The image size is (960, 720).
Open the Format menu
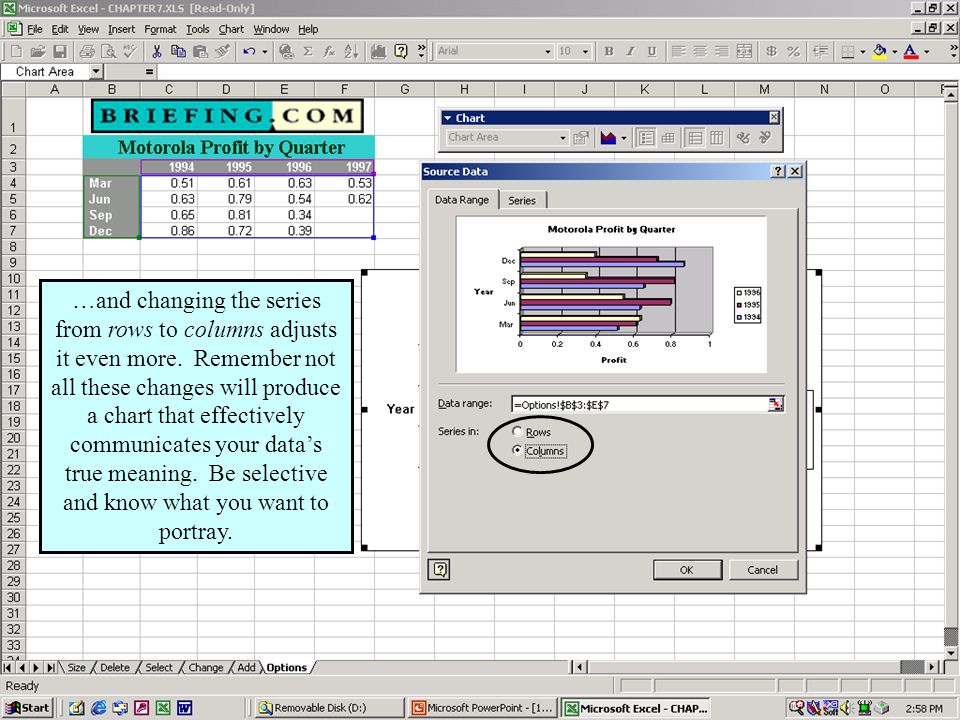point(160,29)
